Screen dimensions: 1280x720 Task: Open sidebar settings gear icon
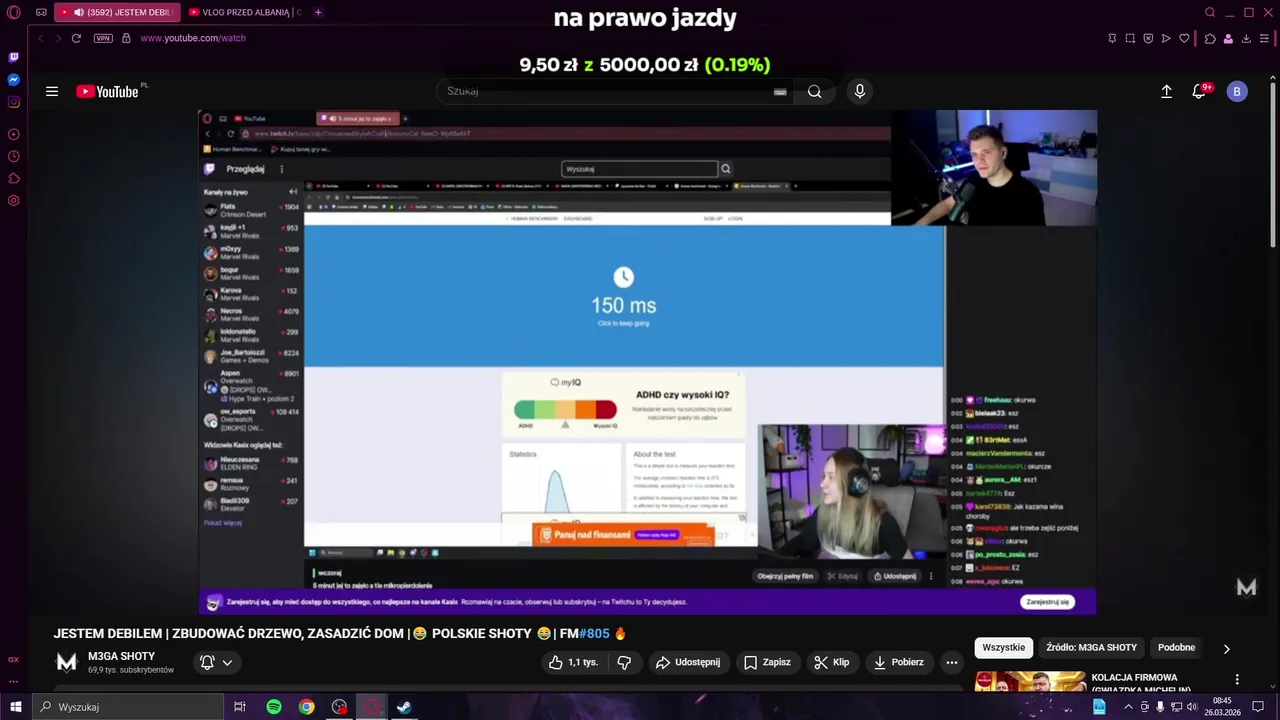14,200
